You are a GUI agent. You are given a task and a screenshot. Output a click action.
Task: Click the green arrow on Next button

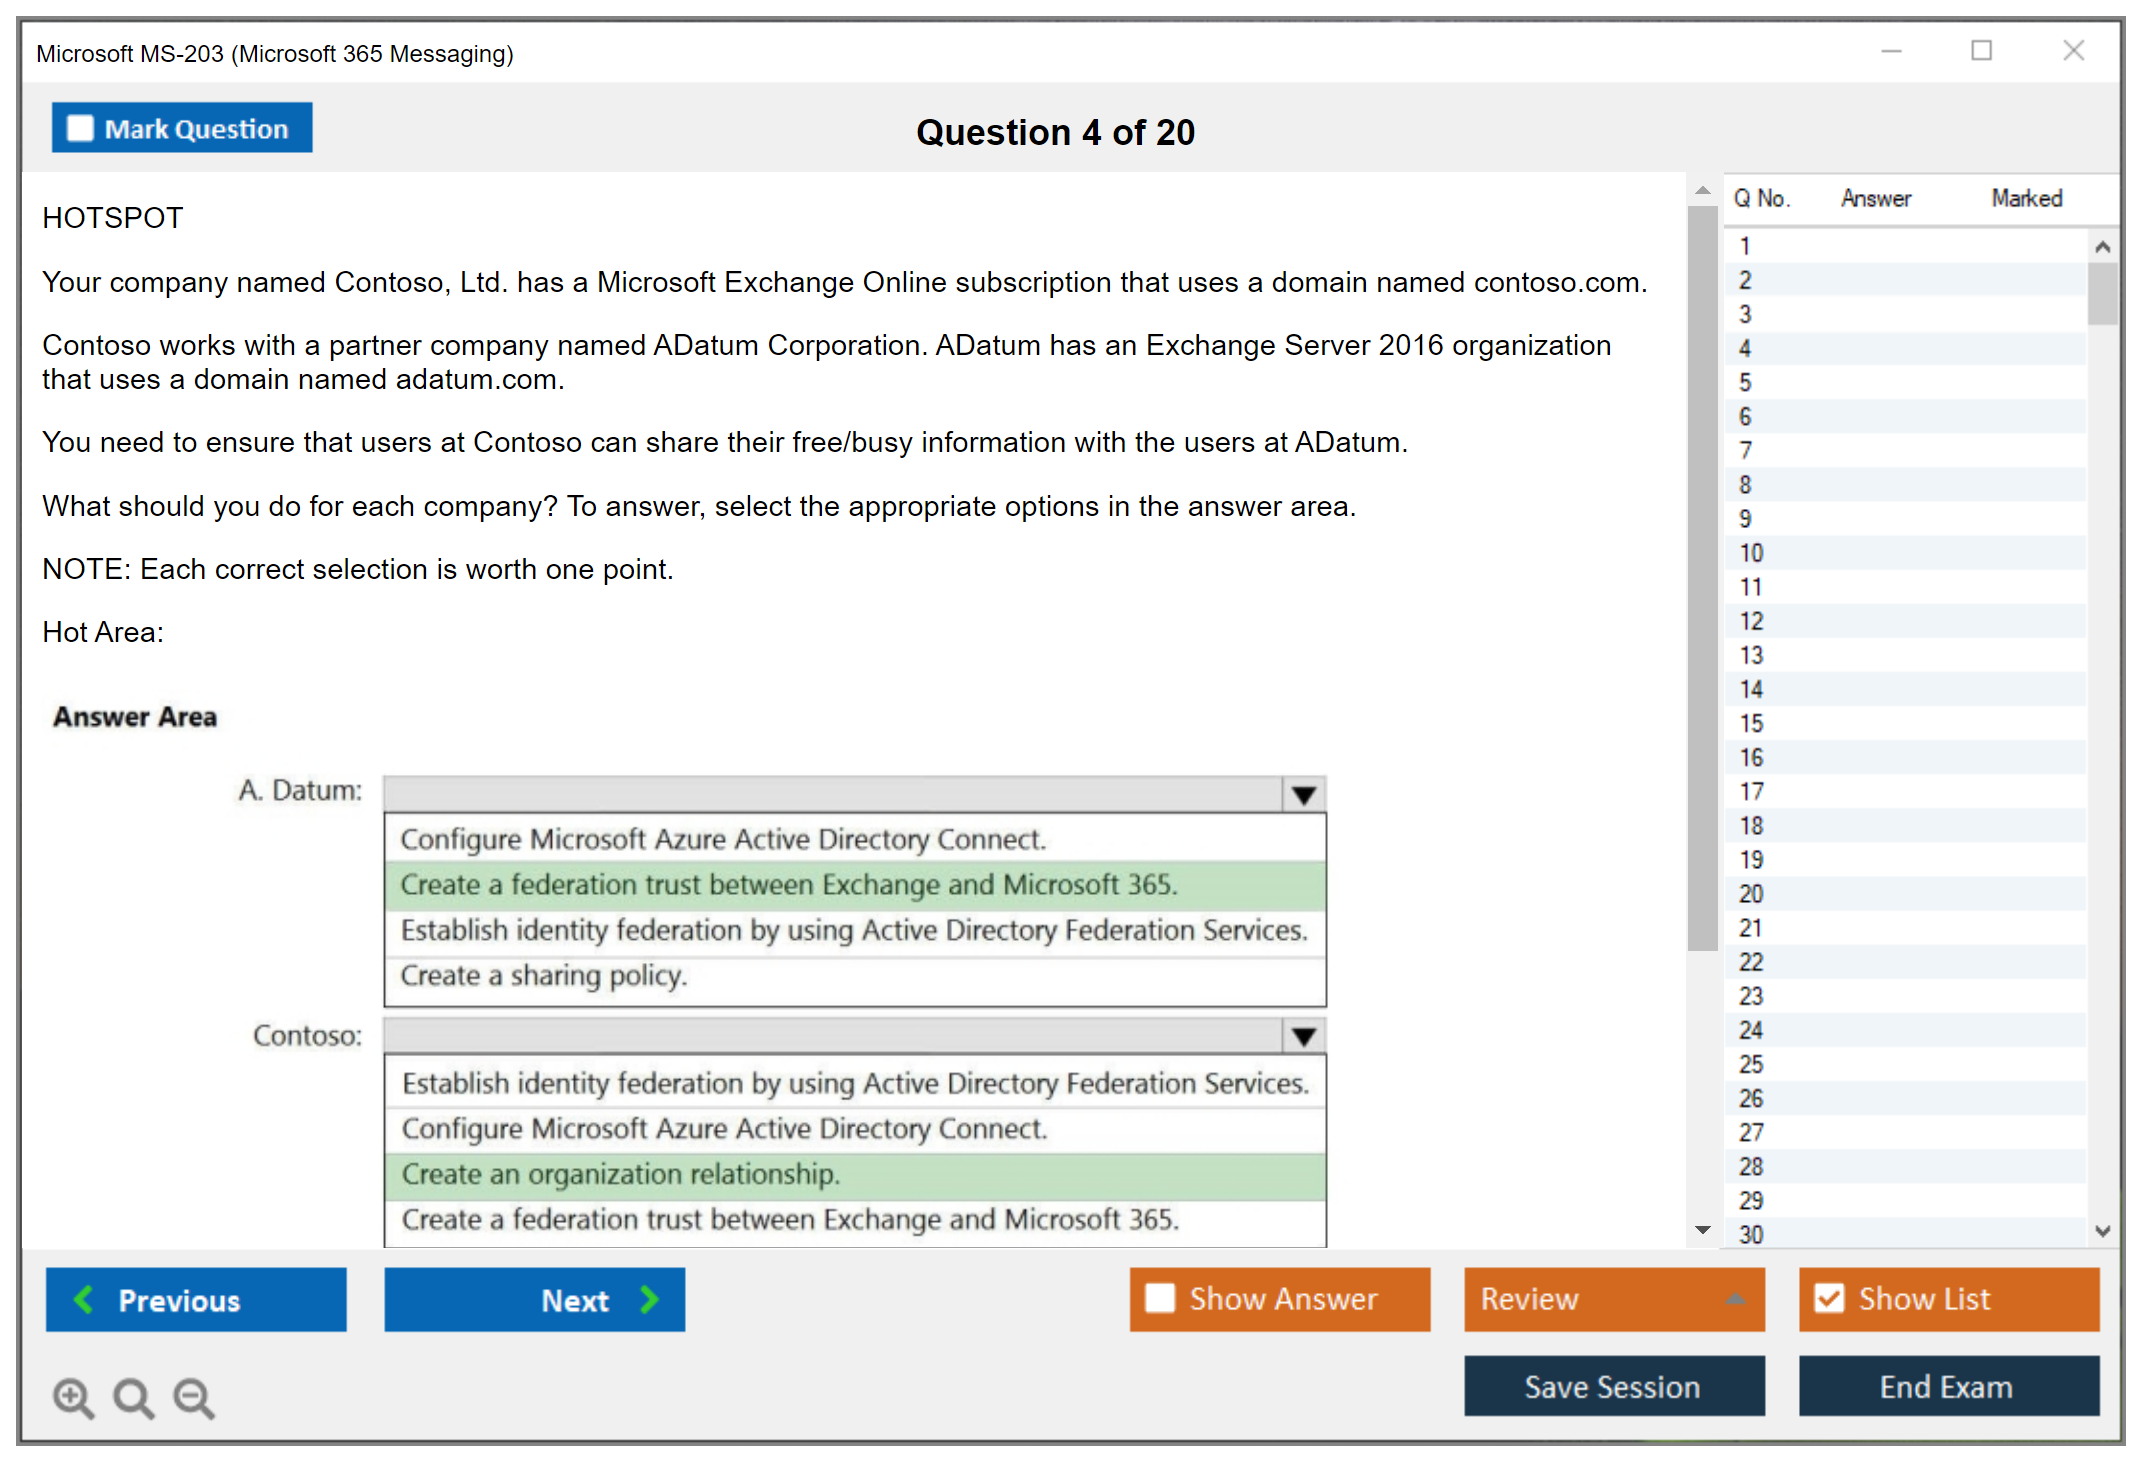tap(650, 1299)
